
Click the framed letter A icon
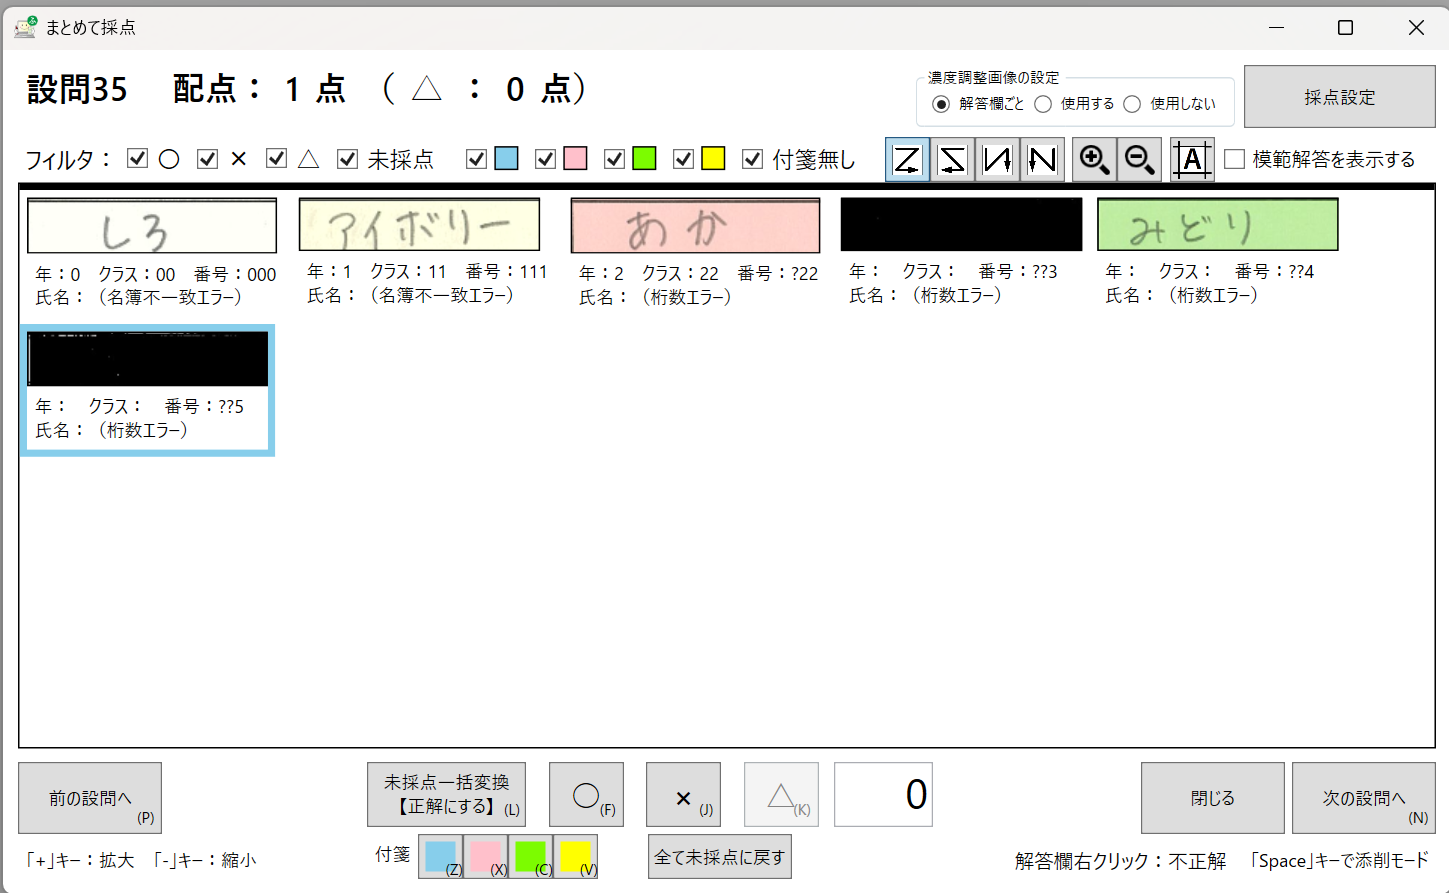(x=1192, y=160)
